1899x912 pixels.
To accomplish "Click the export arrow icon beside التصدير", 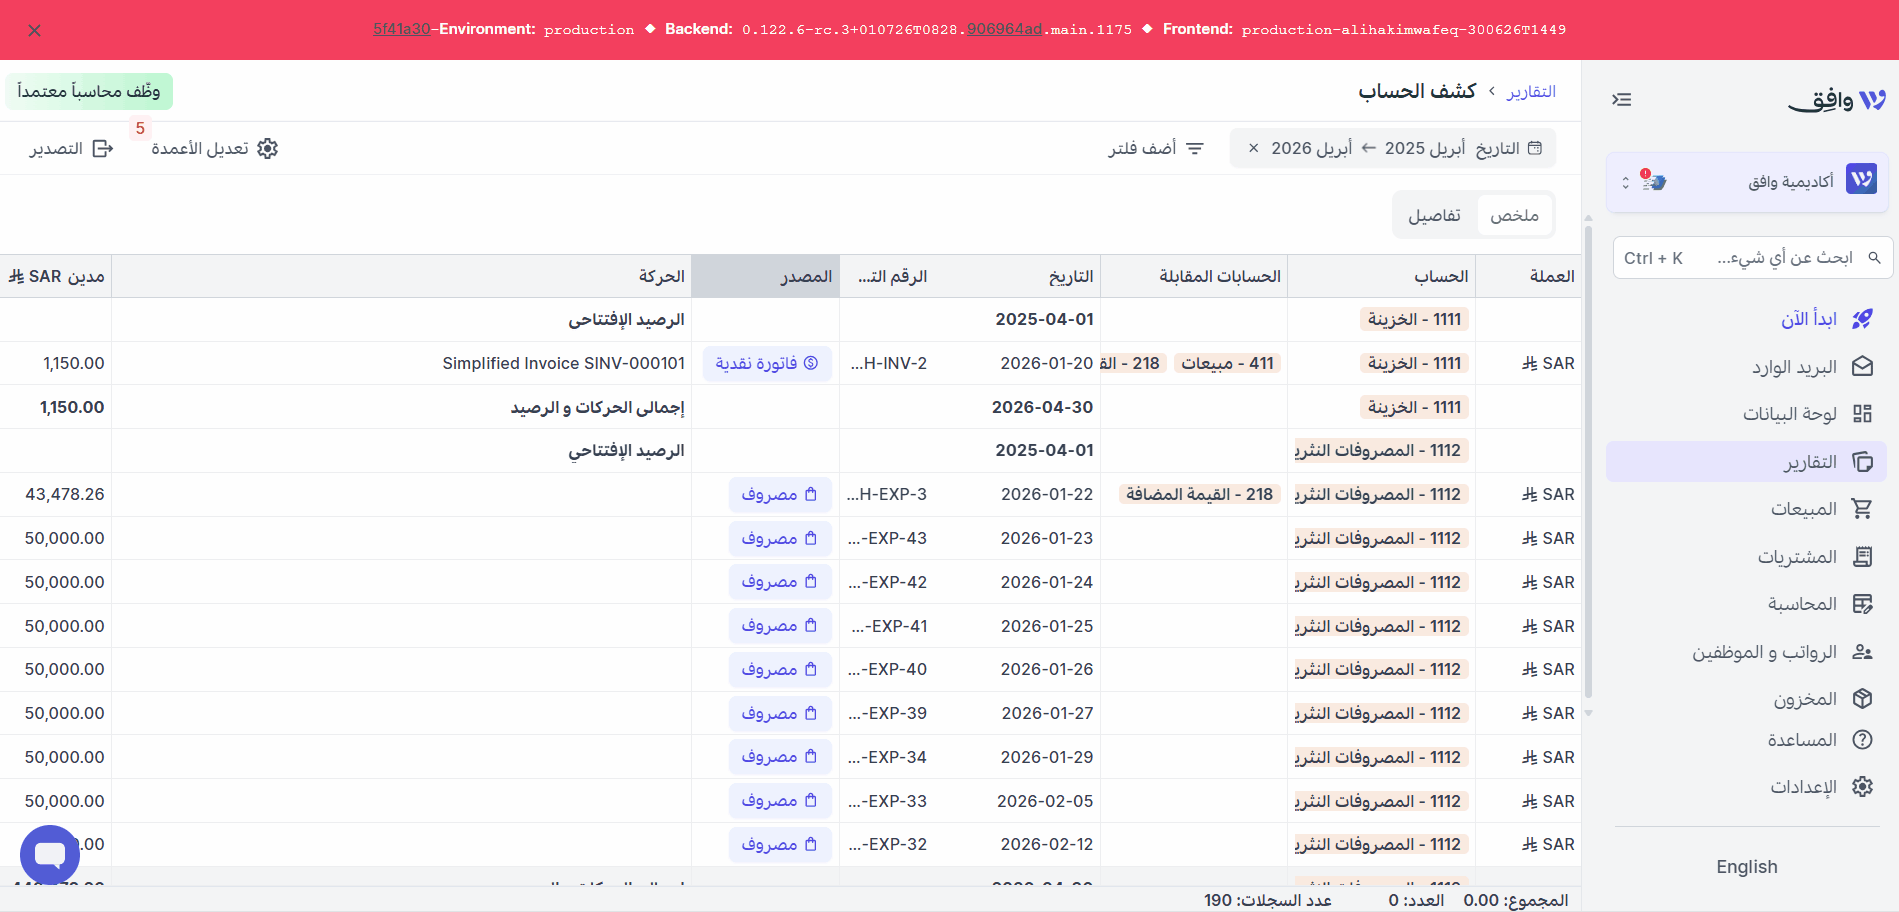I will click(x=103, y=148).
